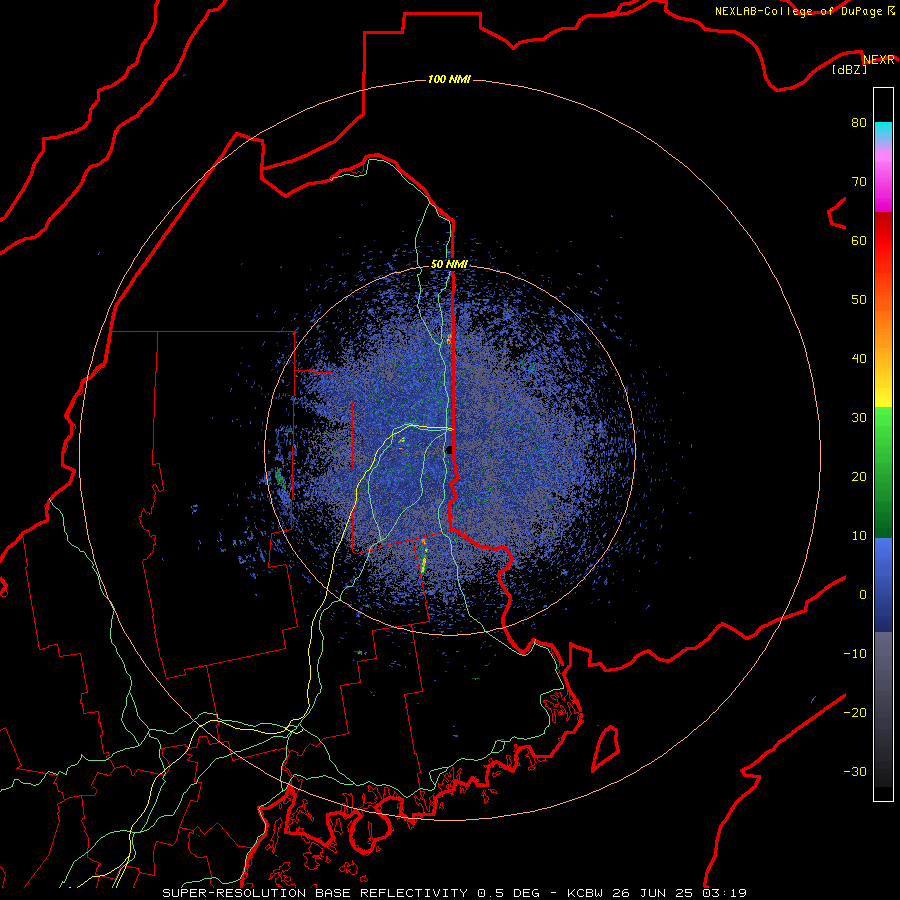Image resolution: width=900 pixels, height=900 pixels.
Task: Click the 100 NMI range ring label
Action: point(449,79)
